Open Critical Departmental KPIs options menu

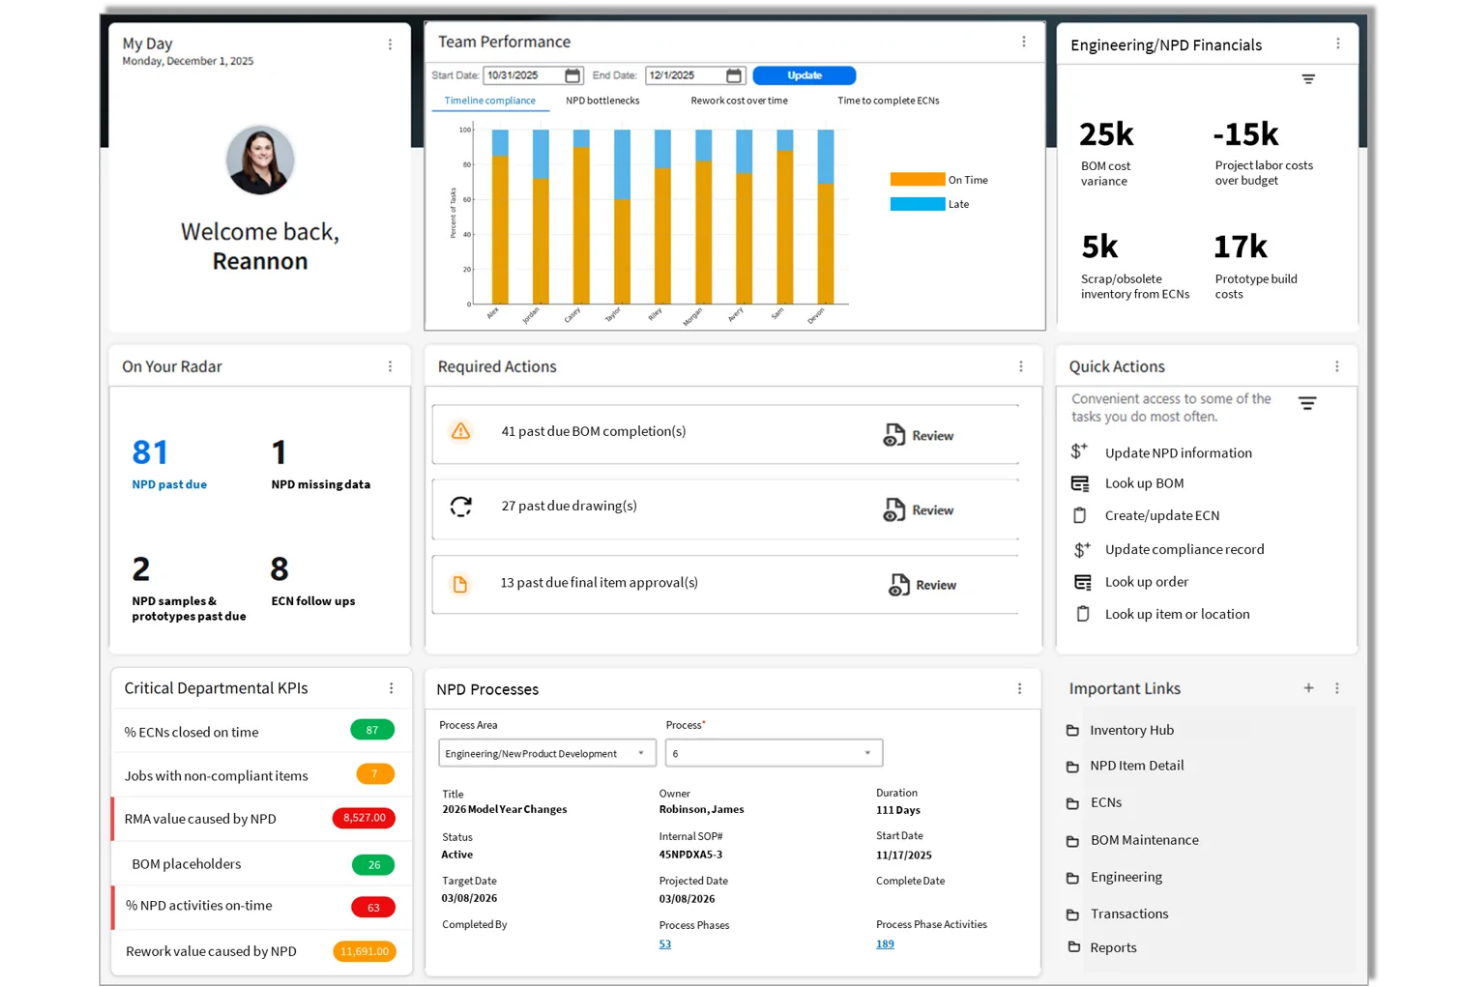[x=391, y=689]
